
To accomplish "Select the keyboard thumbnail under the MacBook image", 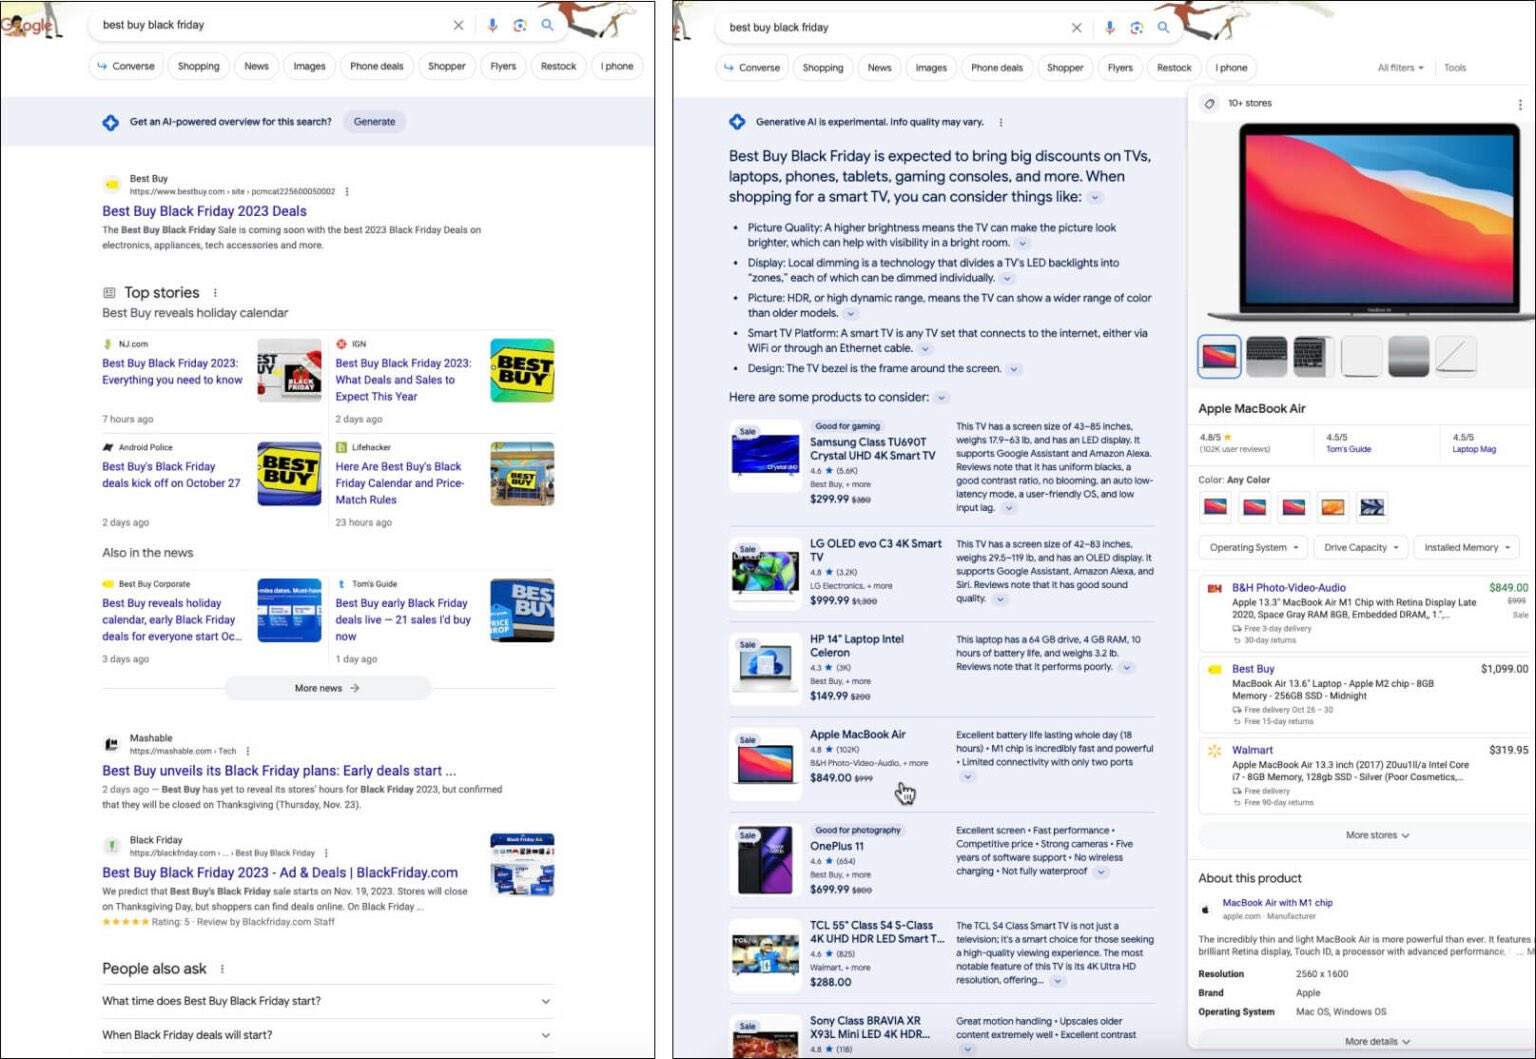I will coord(1267,356).
